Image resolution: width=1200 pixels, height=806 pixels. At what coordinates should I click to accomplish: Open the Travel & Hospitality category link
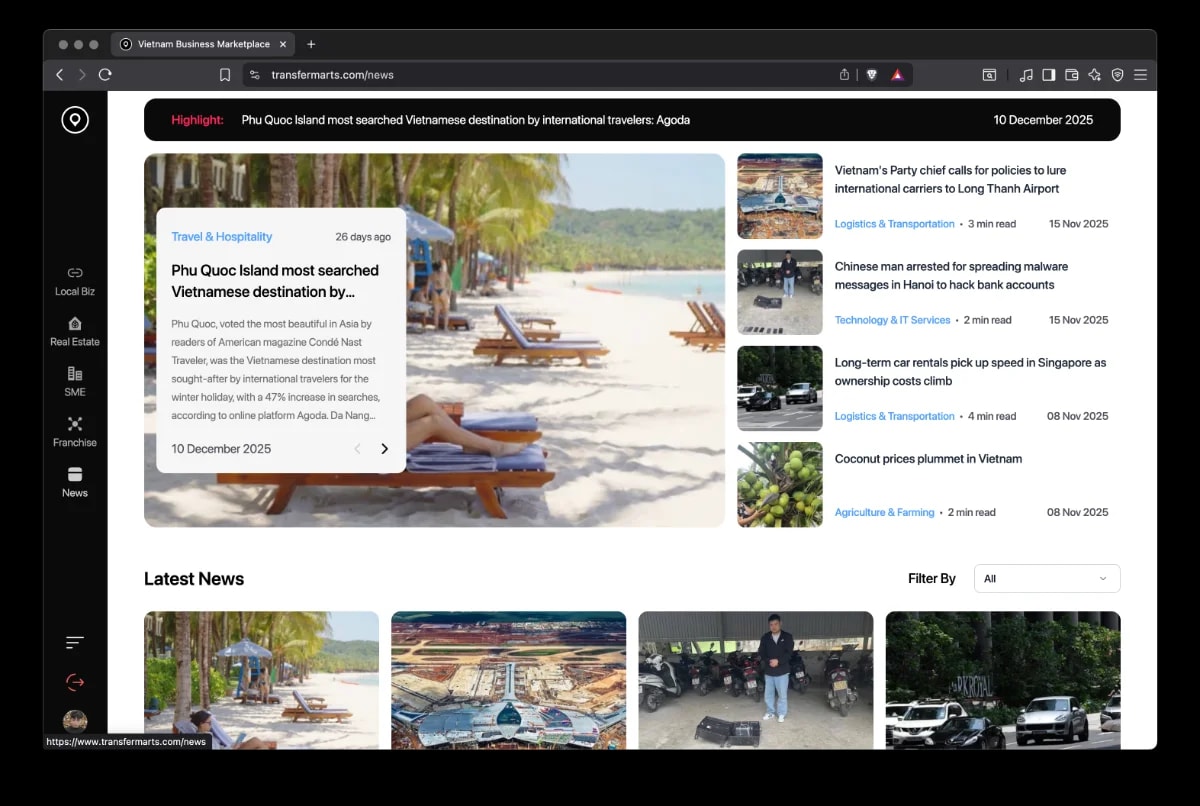coord(221,237)
